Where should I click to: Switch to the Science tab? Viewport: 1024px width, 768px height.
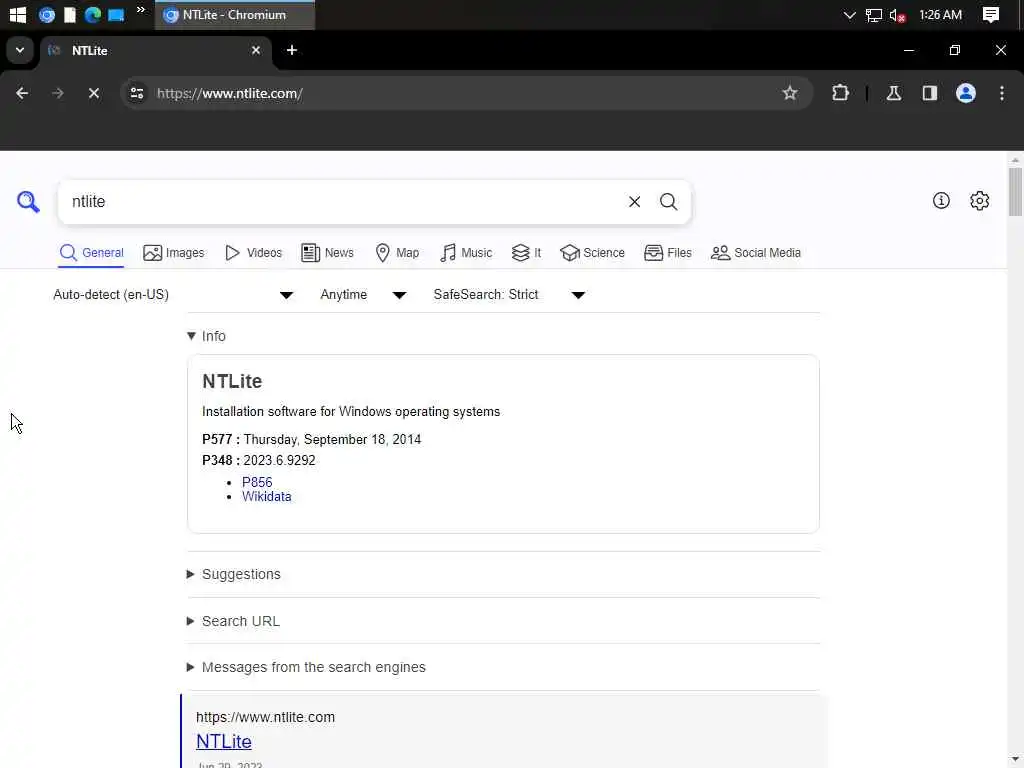click(592, 253)
